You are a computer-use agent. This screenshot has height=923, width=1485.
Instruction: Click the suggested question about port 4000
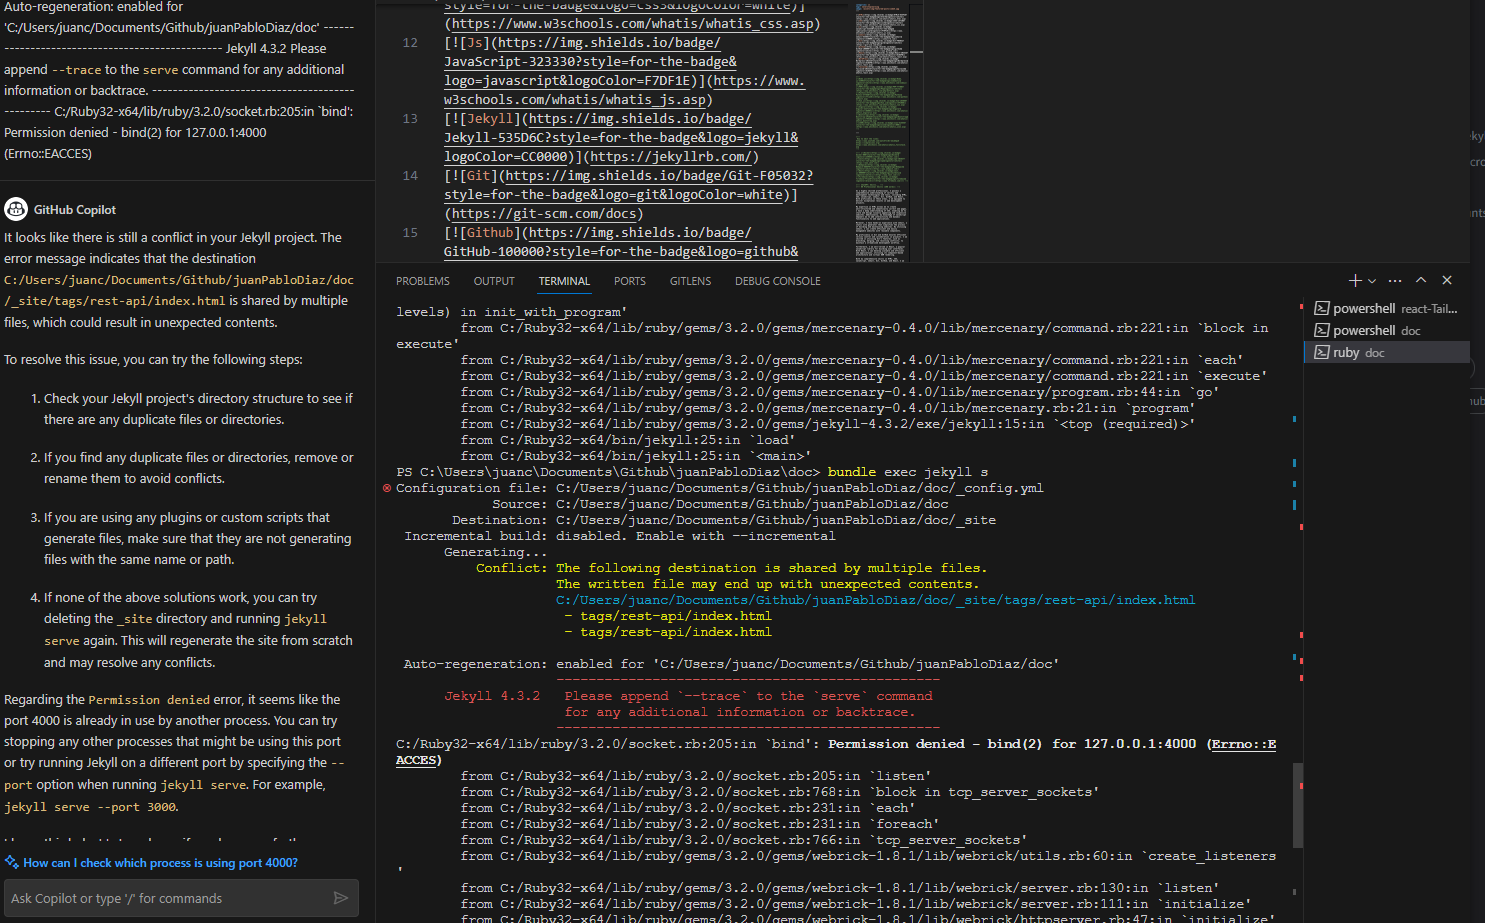(160, 863)
